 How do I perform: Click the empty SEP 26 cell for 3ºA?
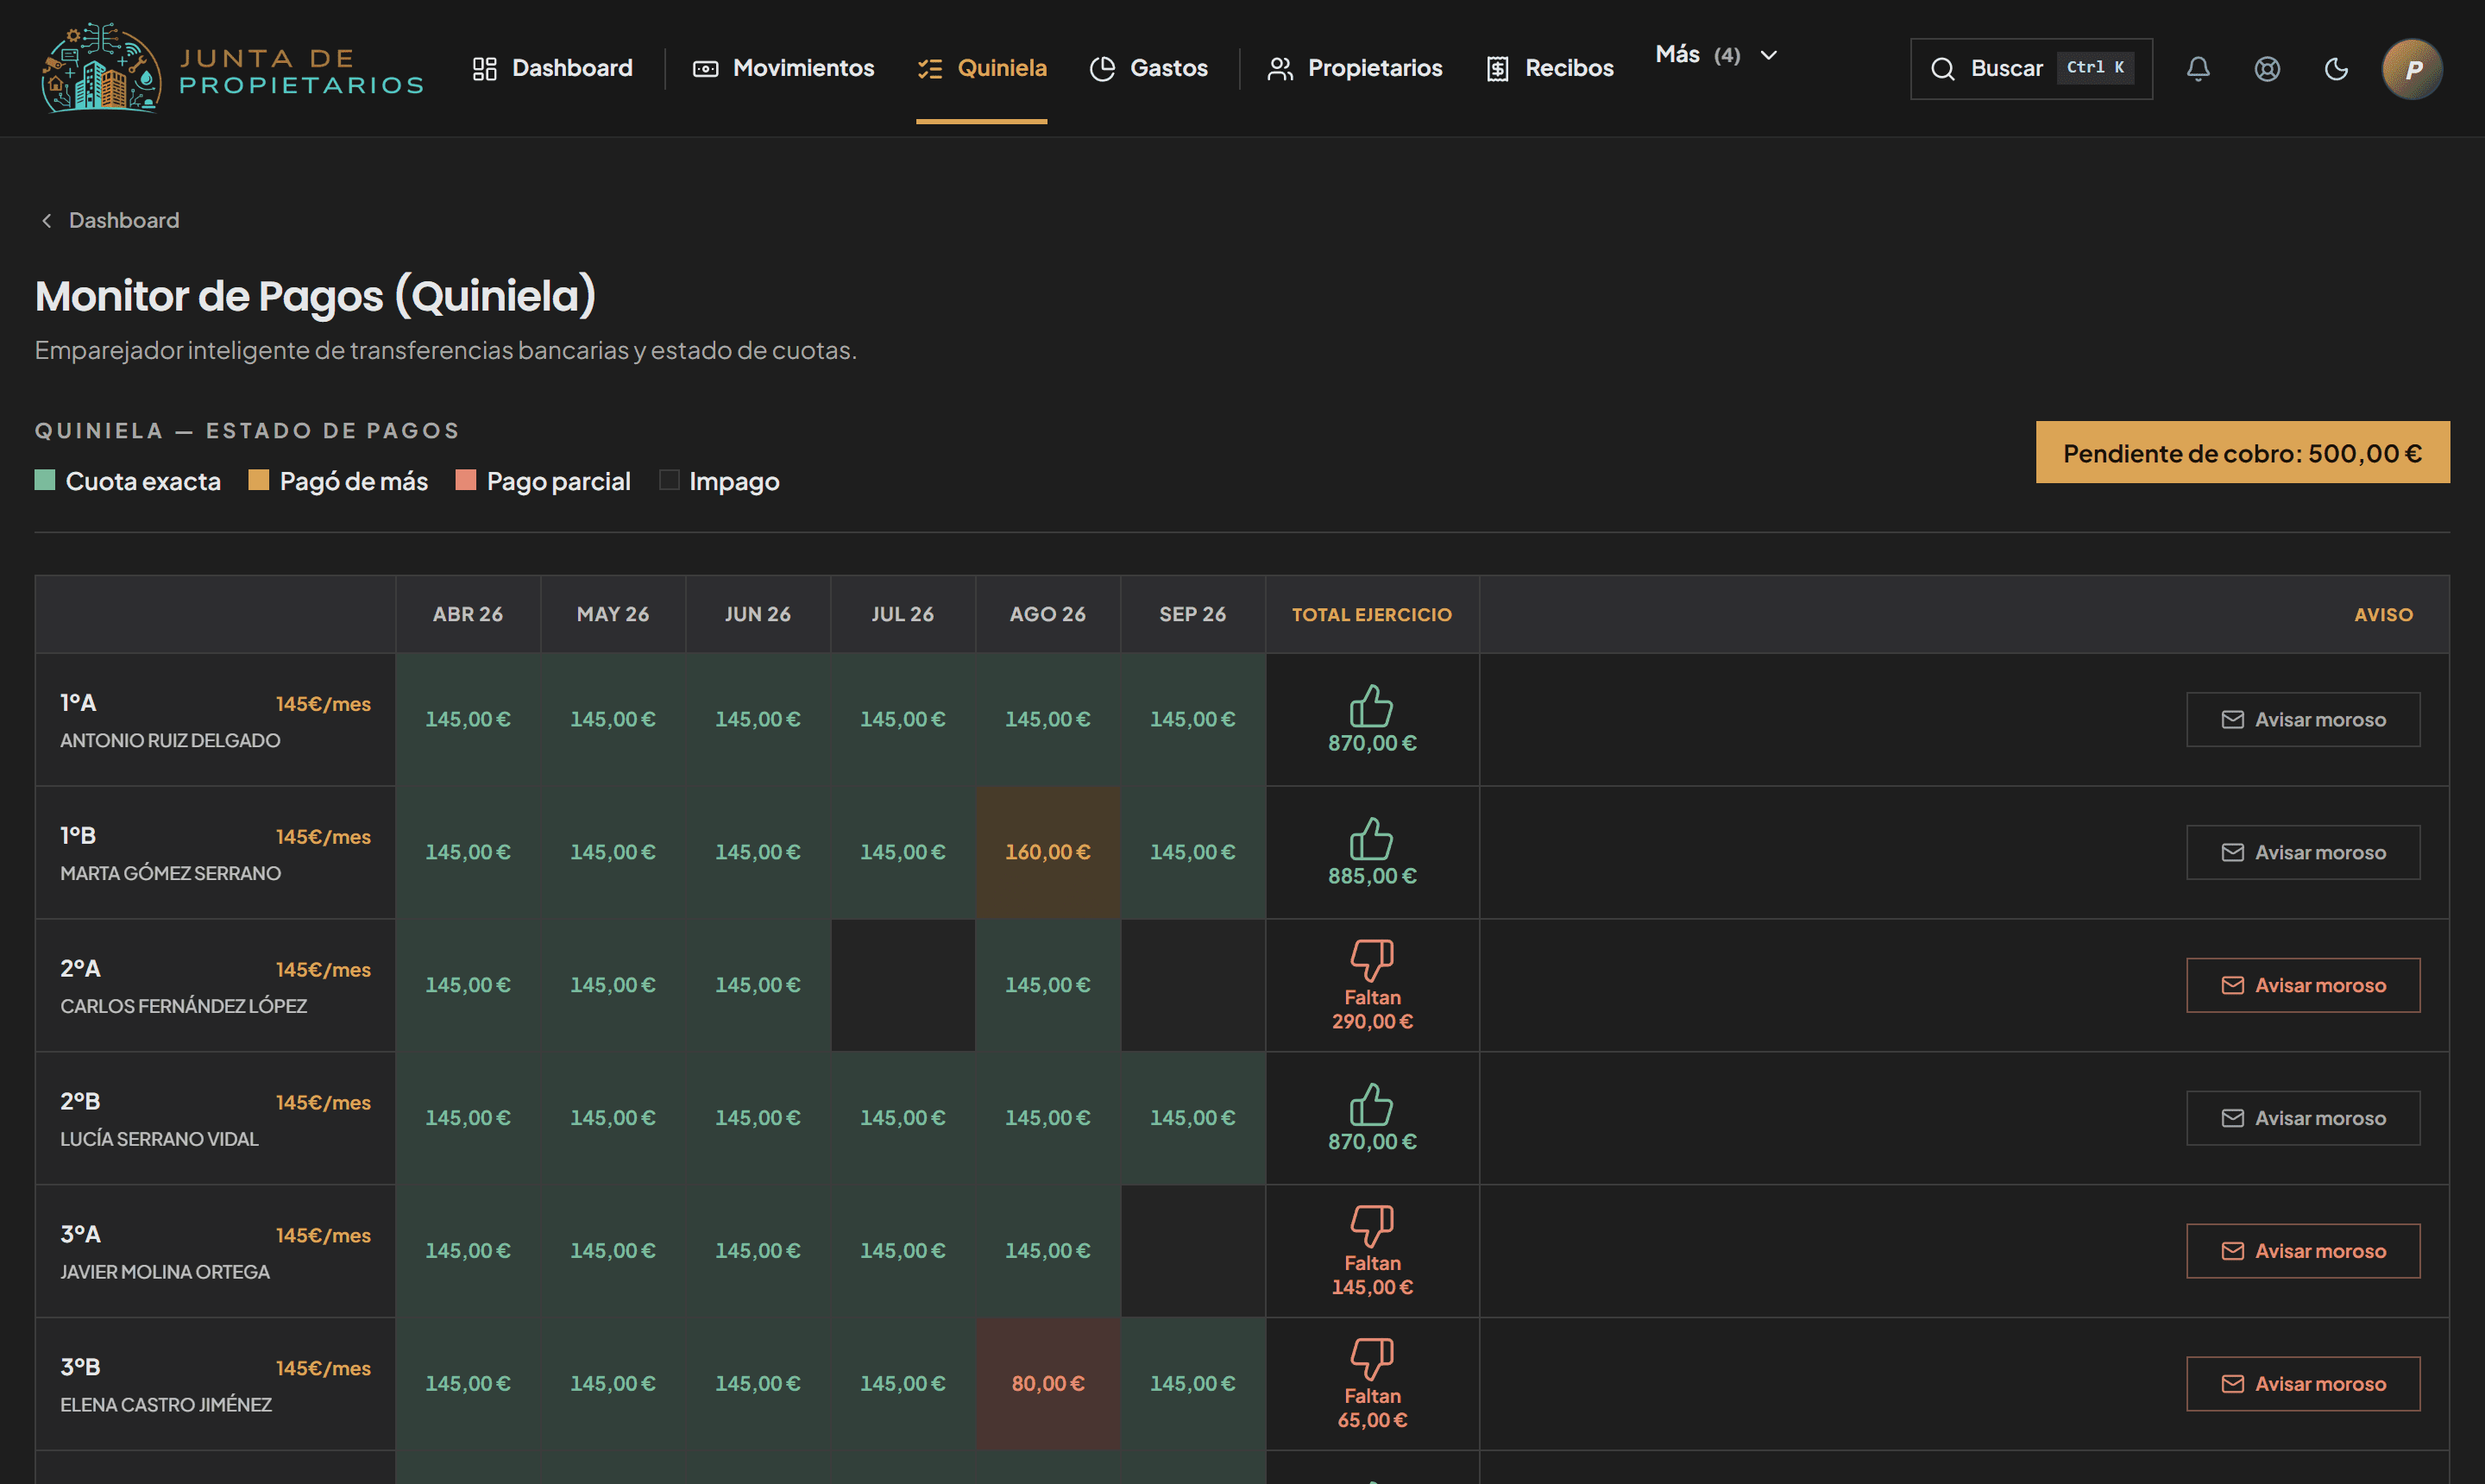click(1193, 1251)
